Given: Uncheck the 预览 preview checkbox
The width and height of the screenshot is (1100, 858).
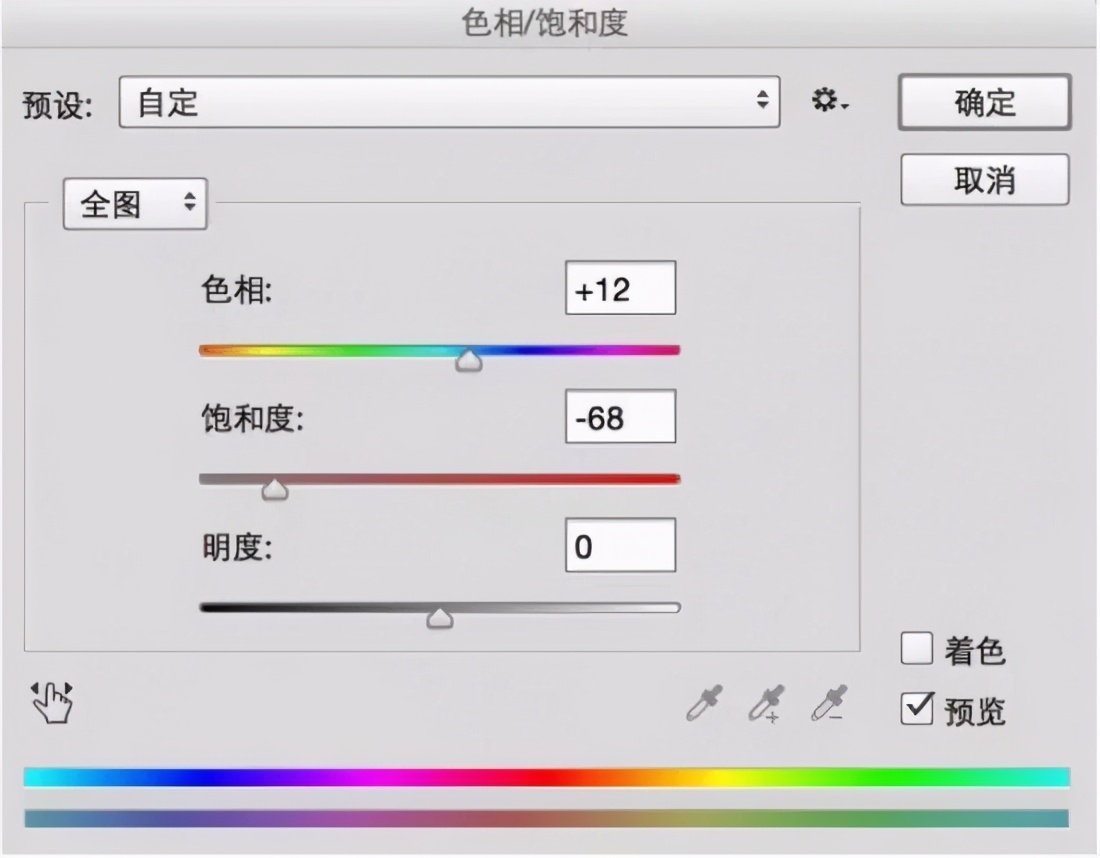Looking at the screenshot, I should coord(917,709).
